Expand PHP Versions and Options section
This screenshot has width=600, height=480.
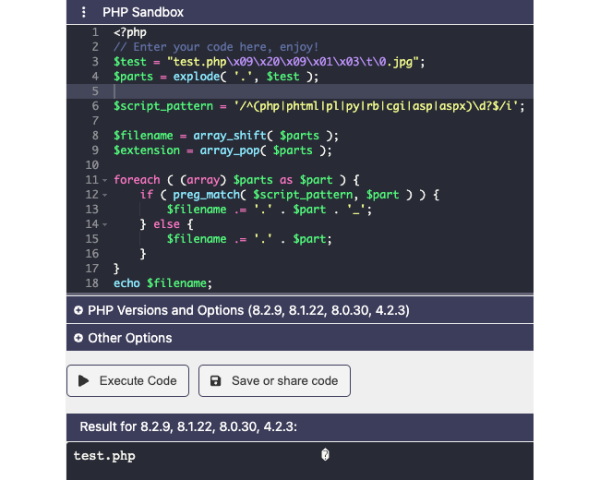pos(300,310)
